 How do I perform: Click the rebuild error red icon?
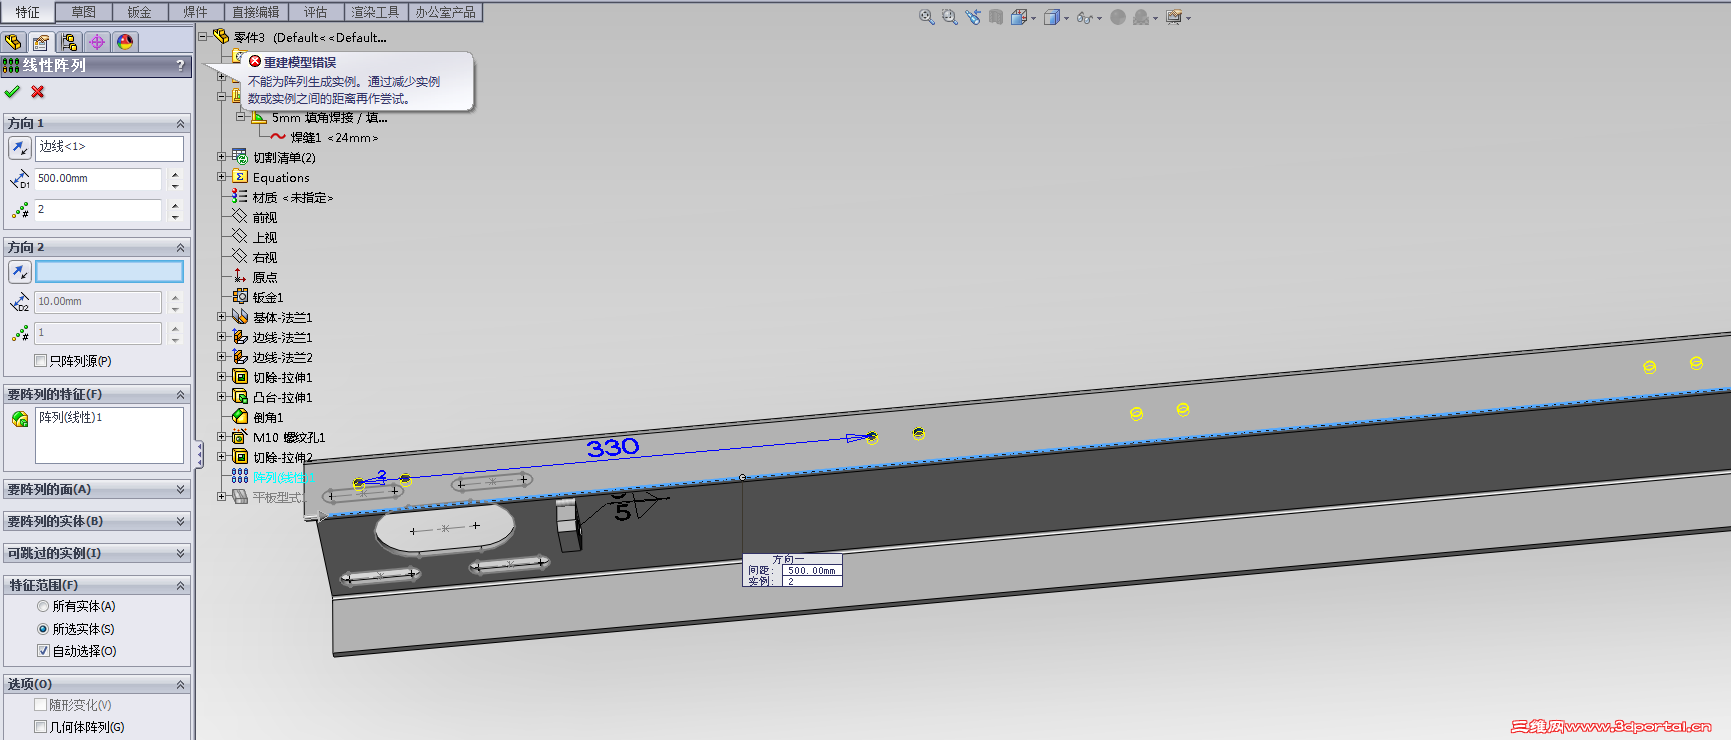[255, 62]
